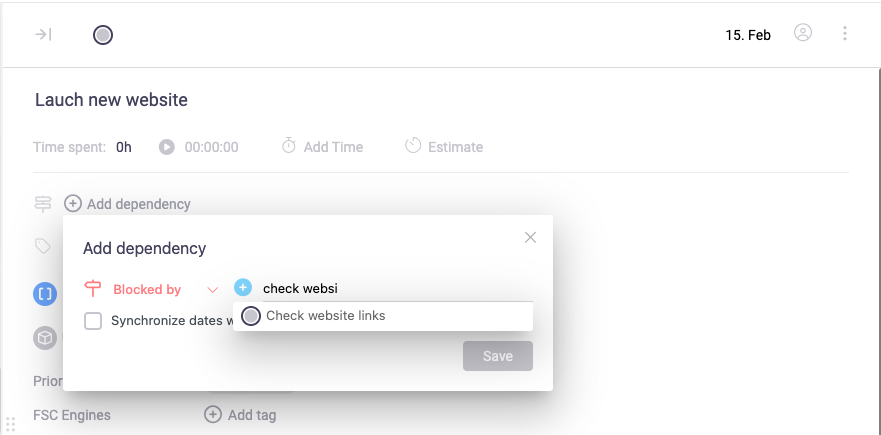881x435 pixels.
Task: Click the red Blocked by signpost icon
Action: (x=93, y=289)
